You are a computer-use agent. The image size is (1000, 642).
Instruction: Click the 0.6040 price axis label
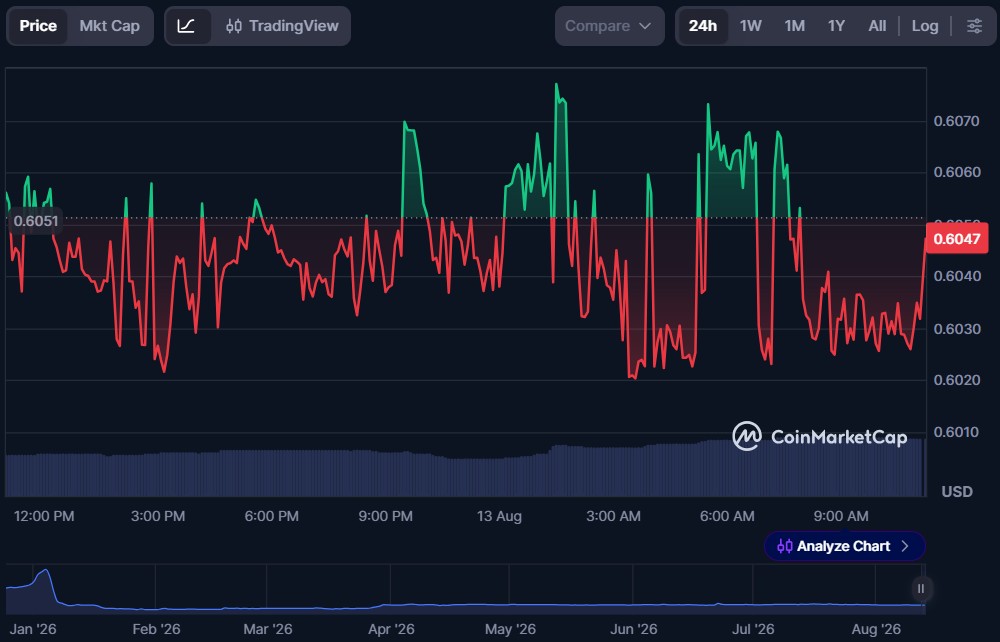point(956,276)
